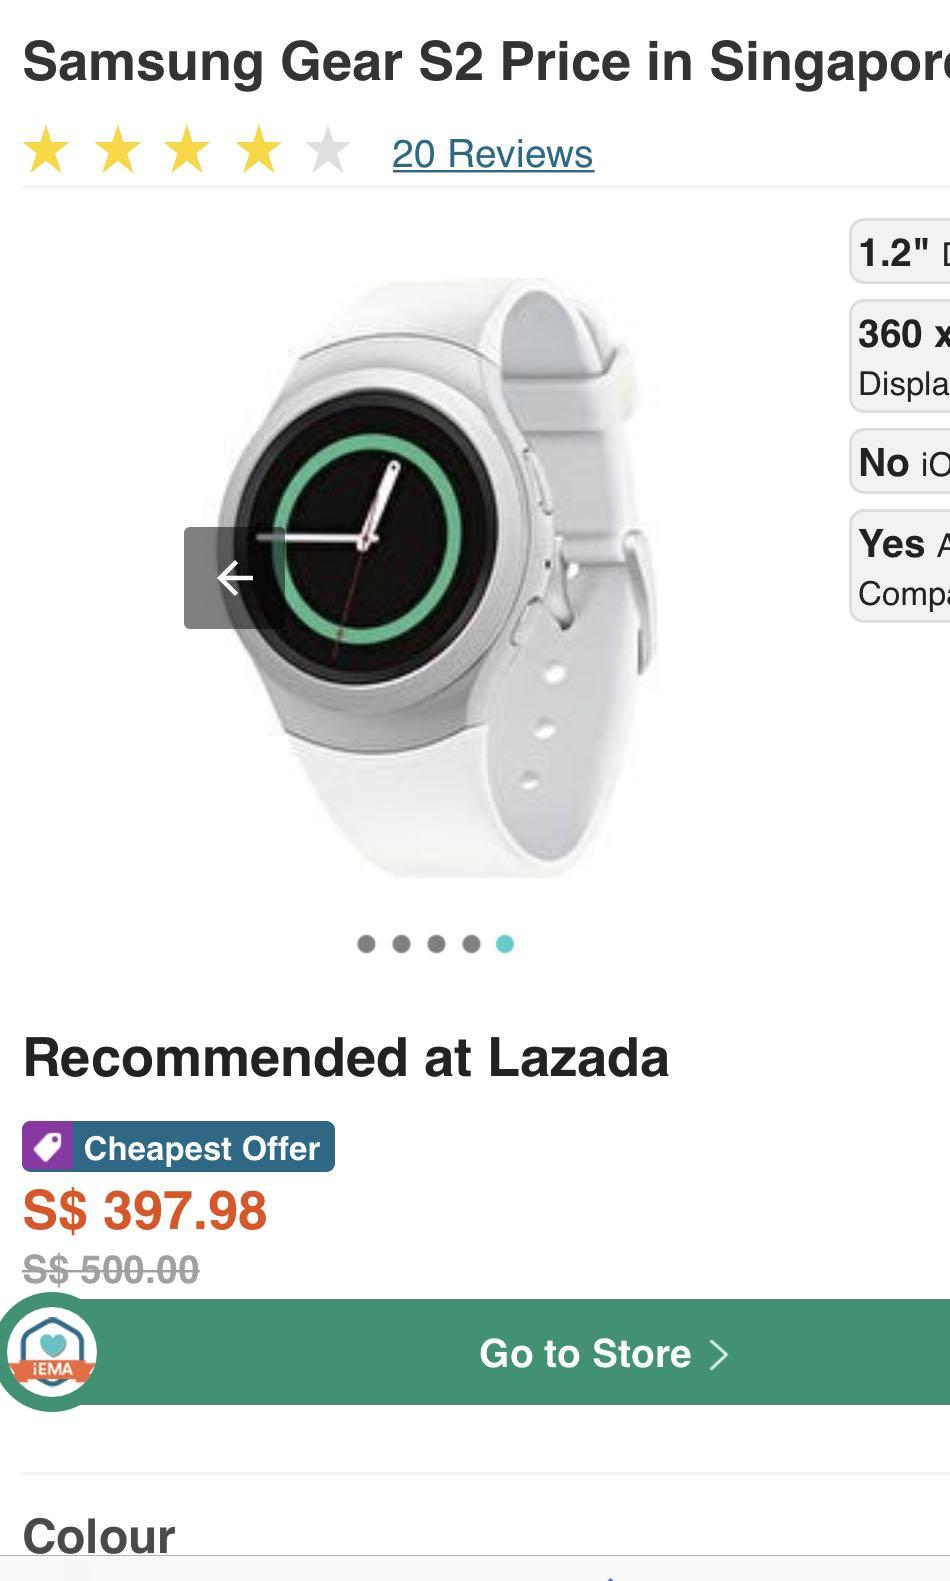Open the 20 Reviews link
Image resolution: width=950 pixels, height=1581 pixels.
(x=492, y=154)
